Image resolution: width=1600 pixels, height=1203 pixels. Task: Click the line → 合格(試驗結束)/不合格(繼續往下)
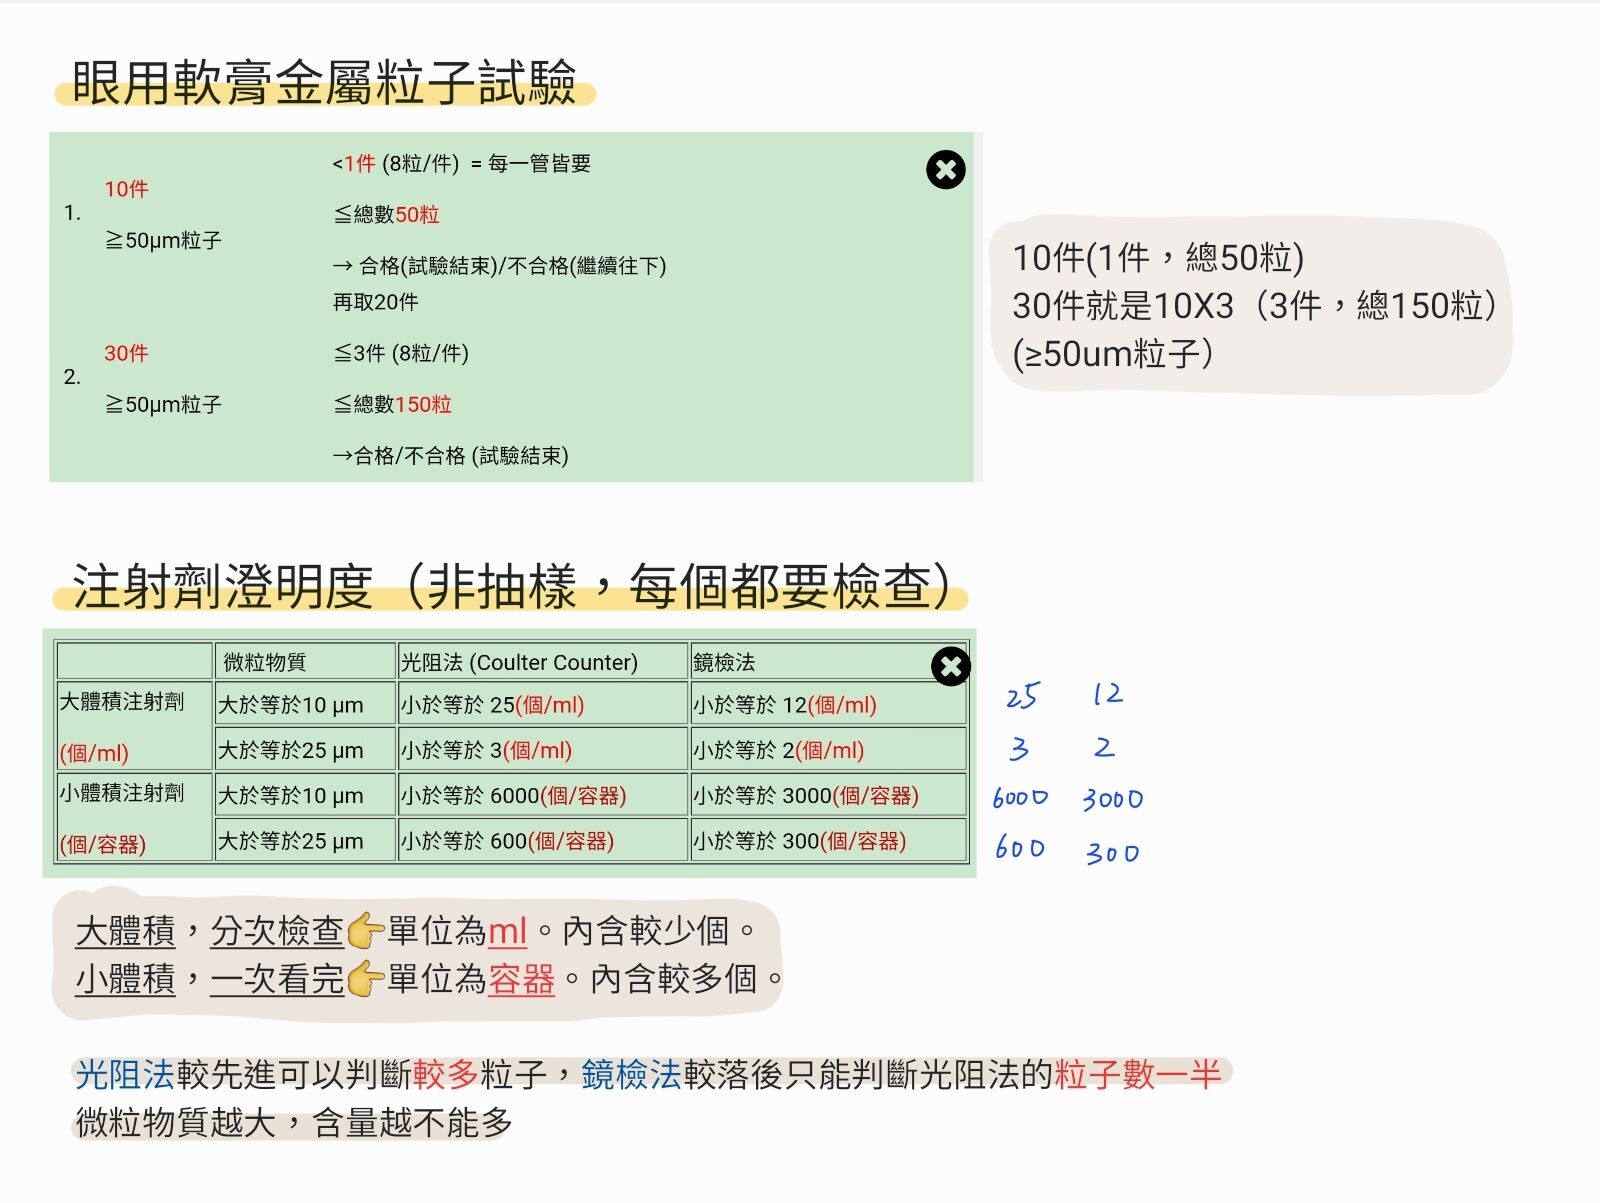(x=499, y=266)
